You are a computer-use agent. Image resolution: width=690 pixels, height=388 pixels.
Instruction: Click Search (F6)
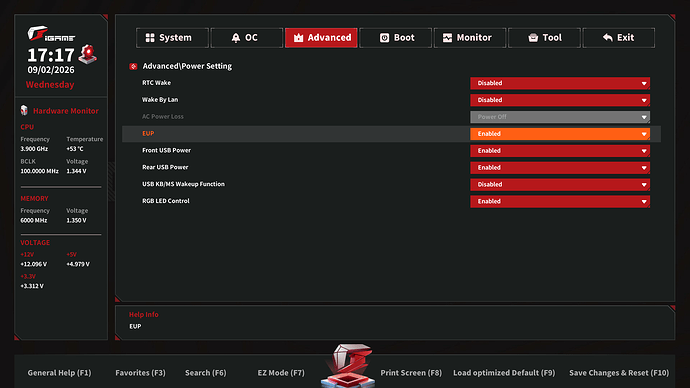pos(206,373)
